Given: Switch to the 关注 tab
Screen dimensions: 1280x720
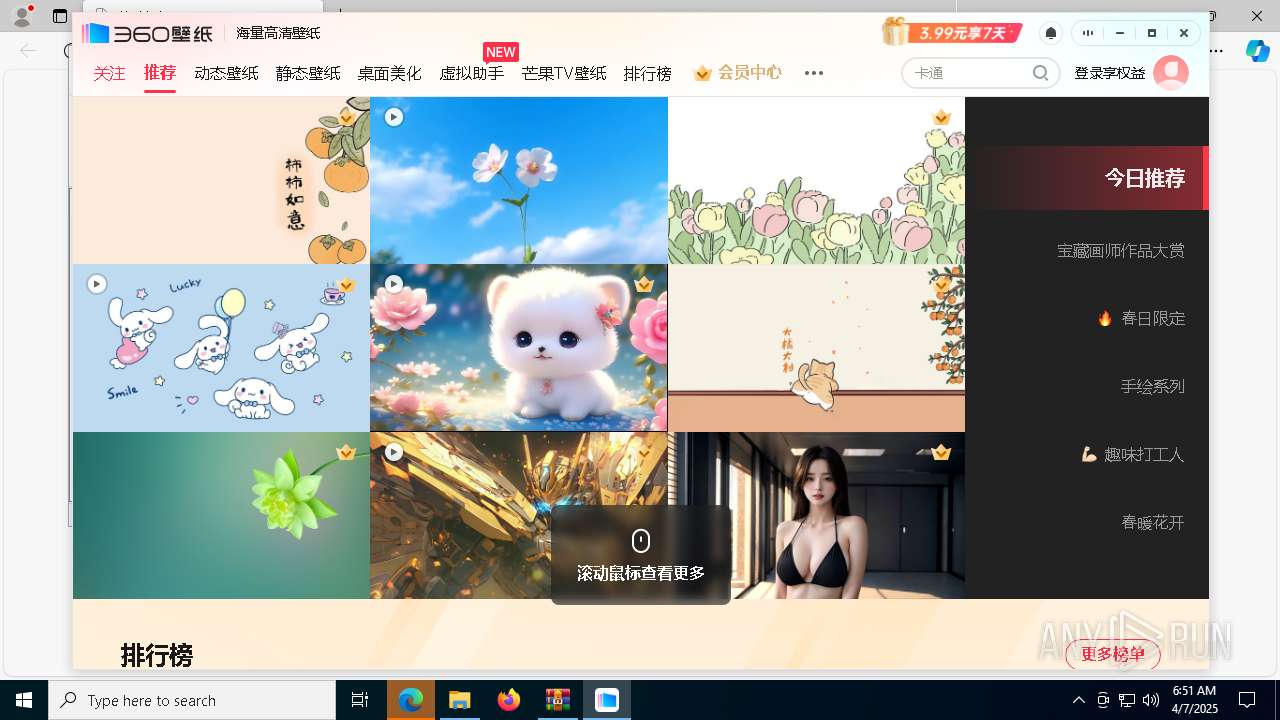Looking at the screenshot, I should point(110,73).
